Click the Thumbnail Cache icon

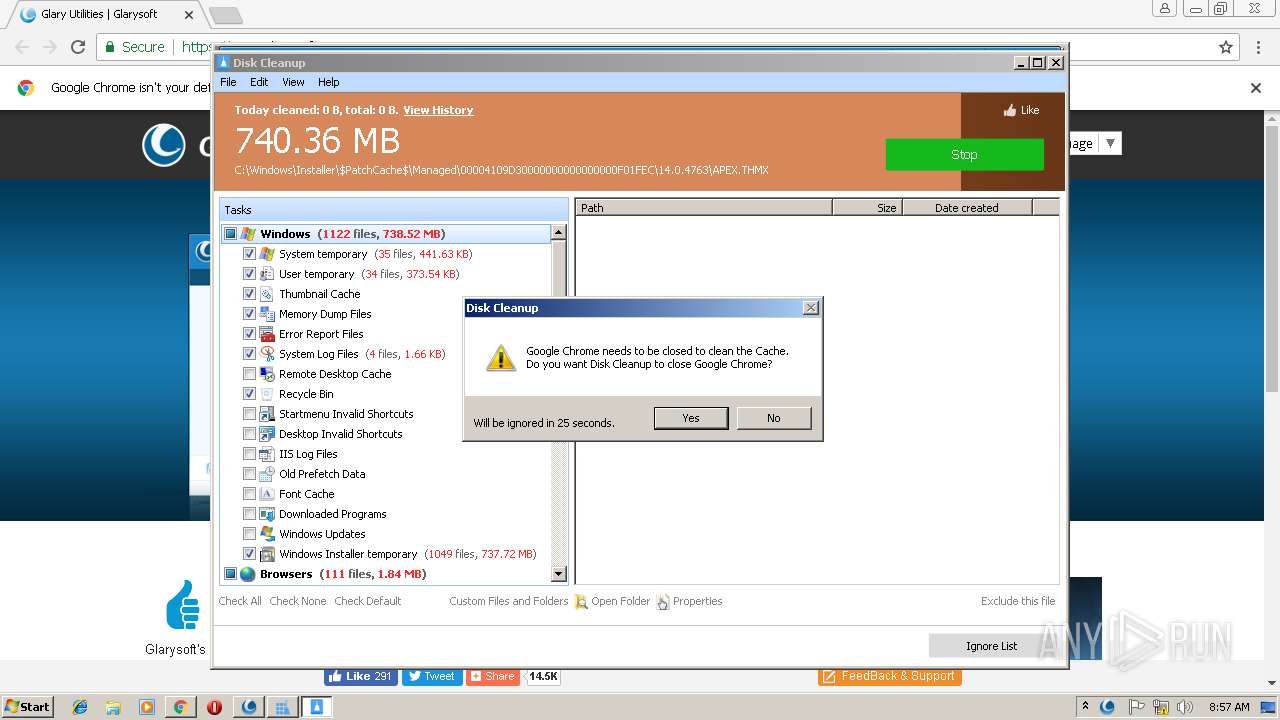tap(267, 294)
